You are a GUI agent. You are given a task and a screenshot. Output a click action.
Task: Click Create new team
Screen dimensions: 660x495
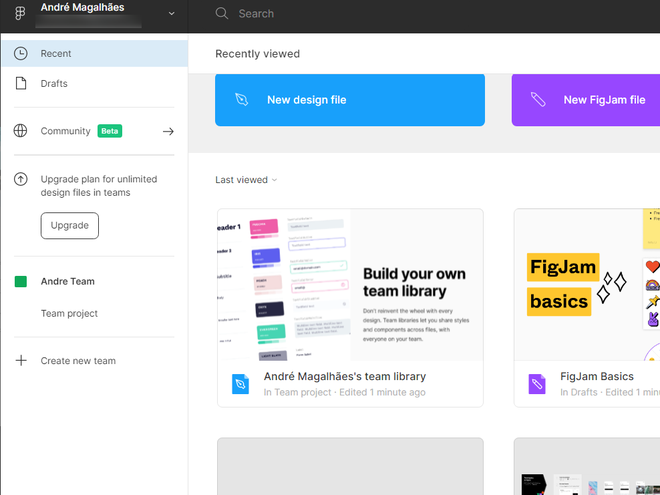78,361
